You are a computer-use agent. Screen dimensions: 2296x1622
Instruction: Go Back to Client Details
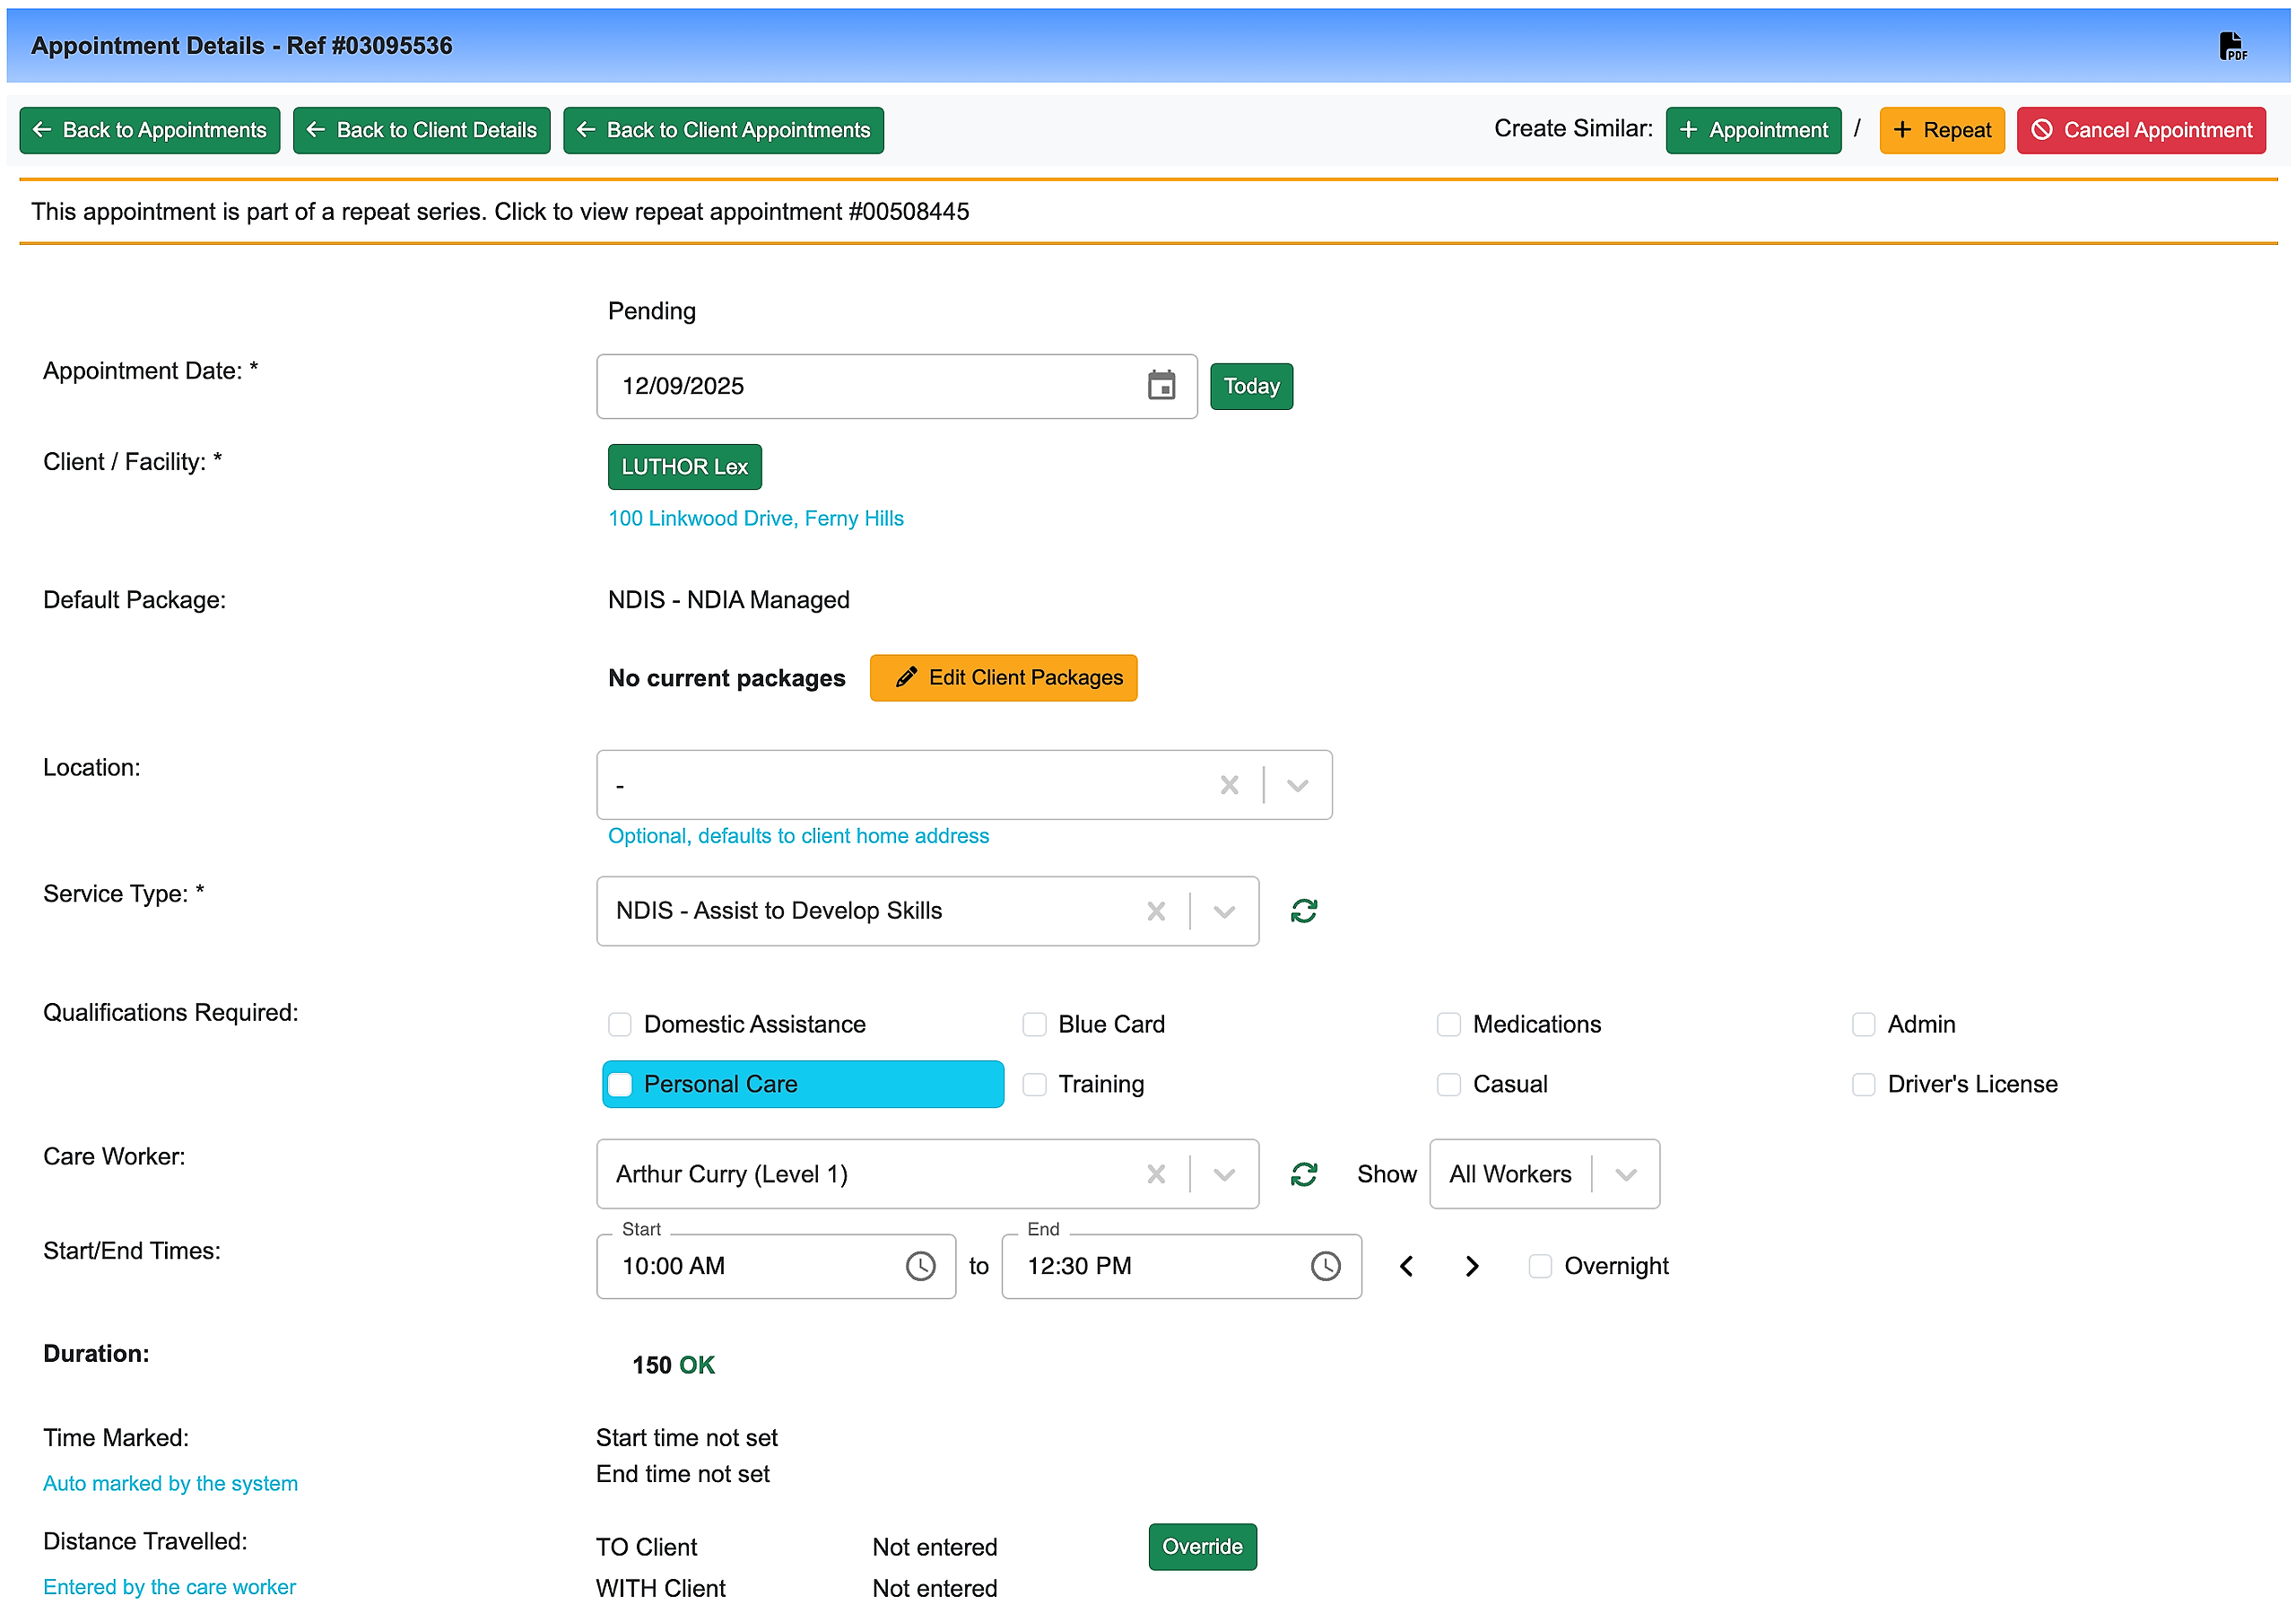click(x=421, y=130)
